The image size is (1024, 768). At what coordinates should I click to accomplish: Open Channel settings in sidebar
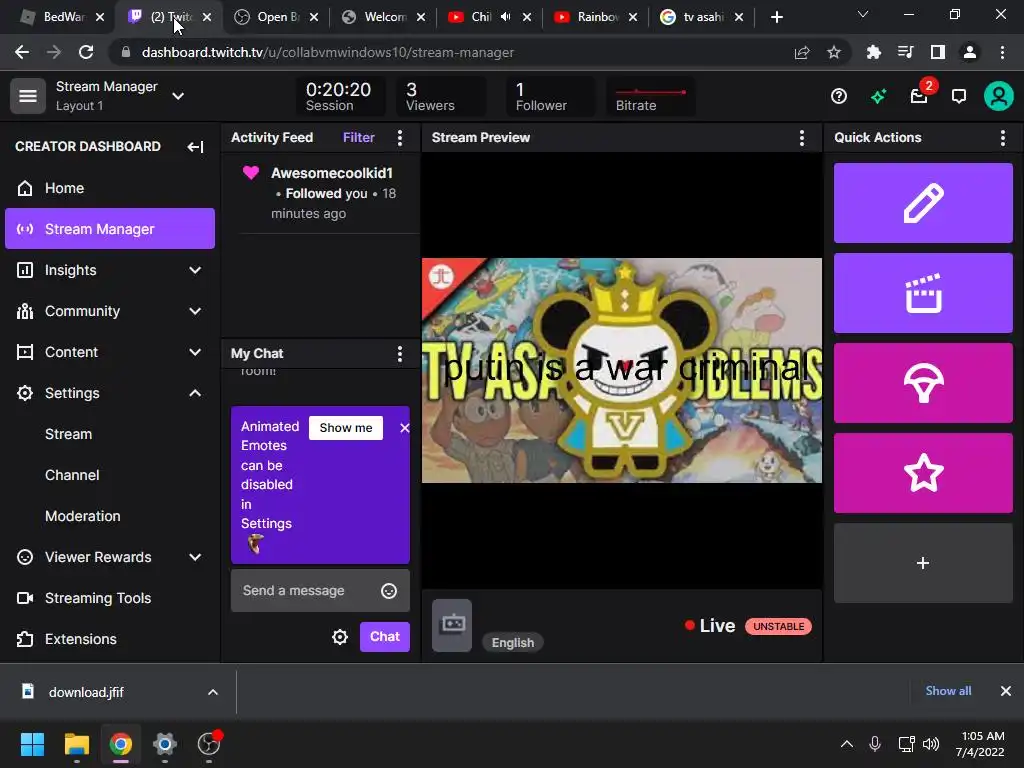72,475
